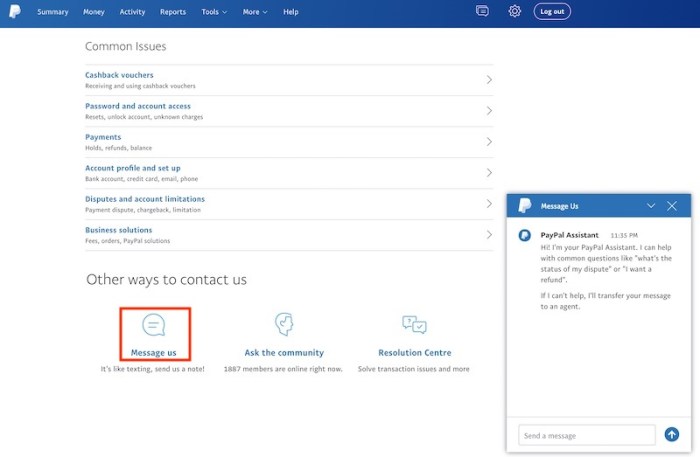The width and height of the screenshot is (700, 457).
Task: Click the Ask the community link text
Action: tap(284, 353)
